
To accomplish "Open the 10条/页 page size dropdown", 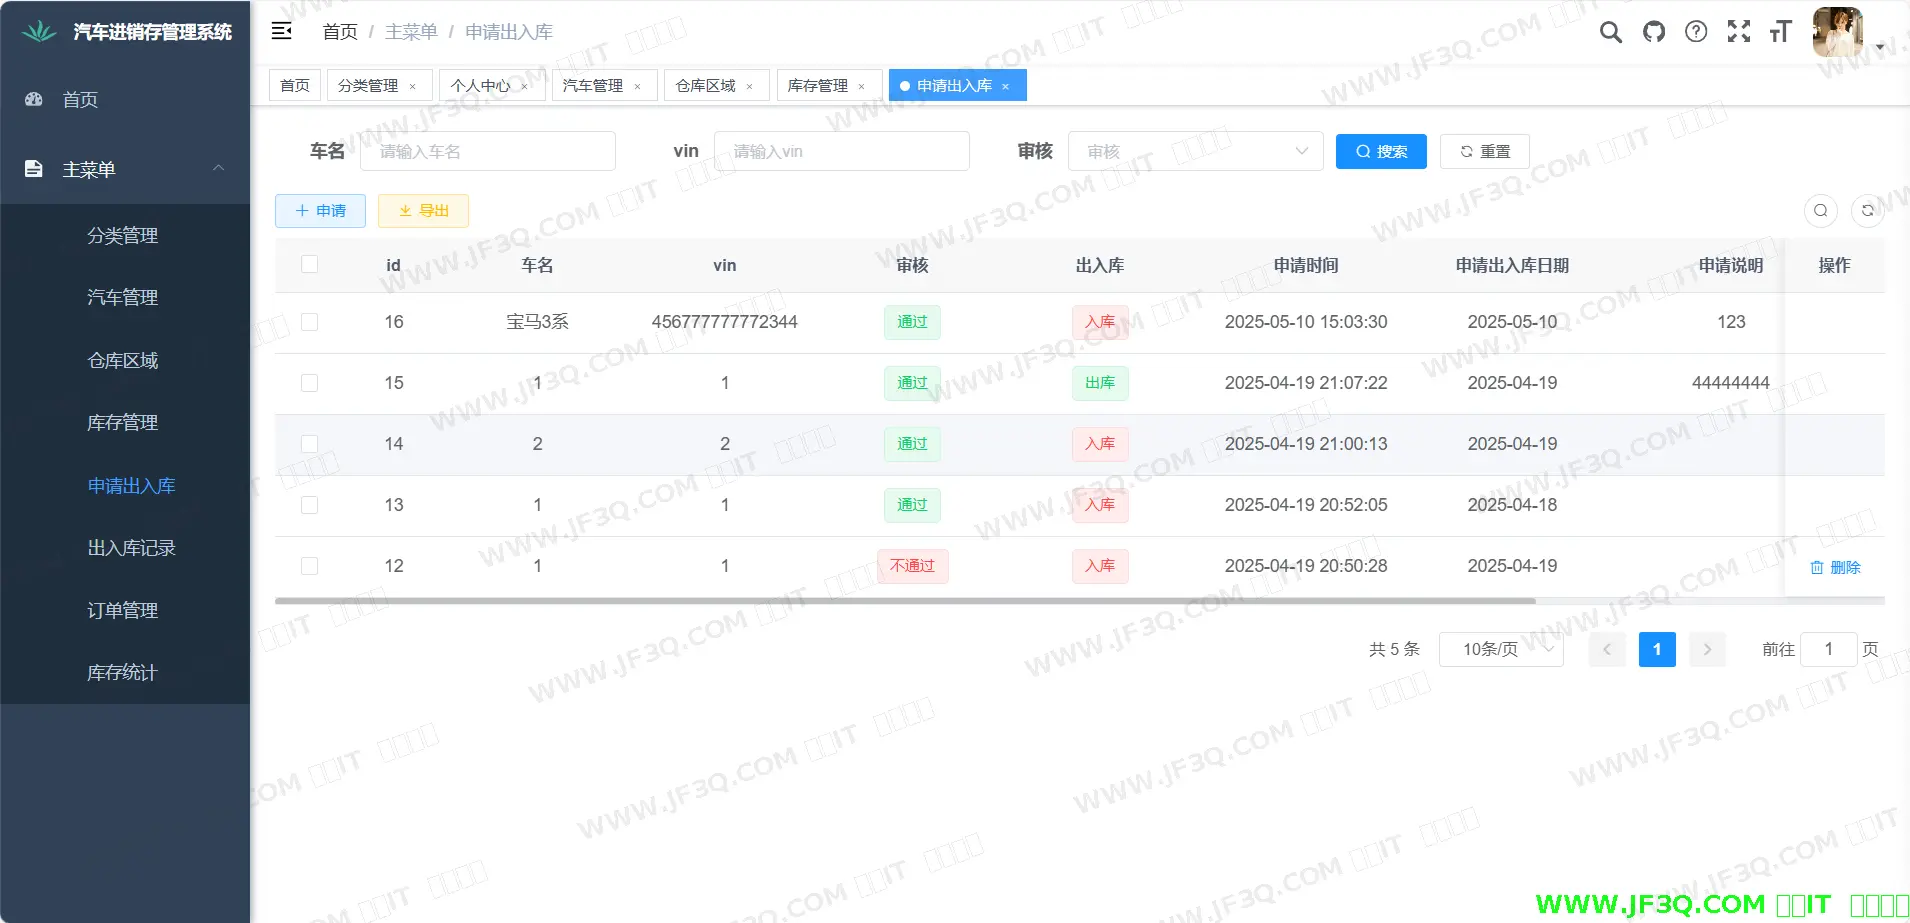I will 1500,649.
